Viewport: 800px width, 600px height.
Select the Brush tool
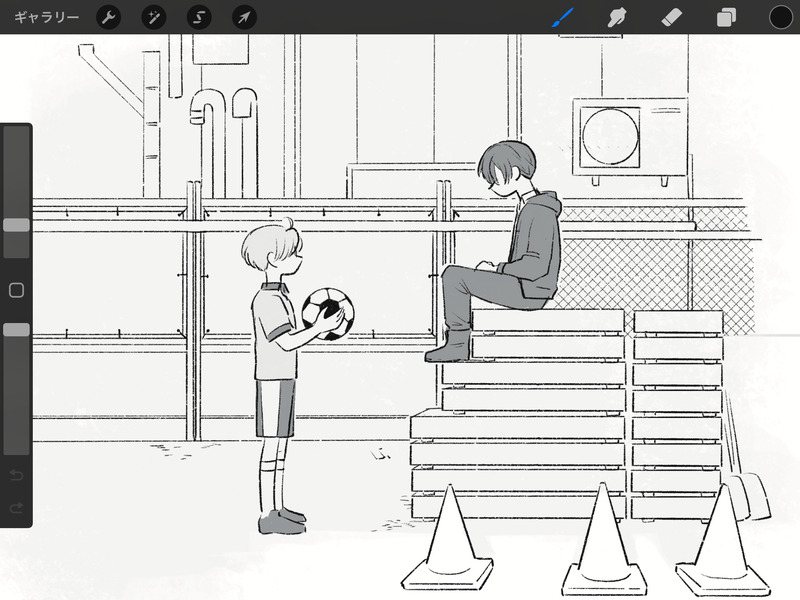point(563,17)
